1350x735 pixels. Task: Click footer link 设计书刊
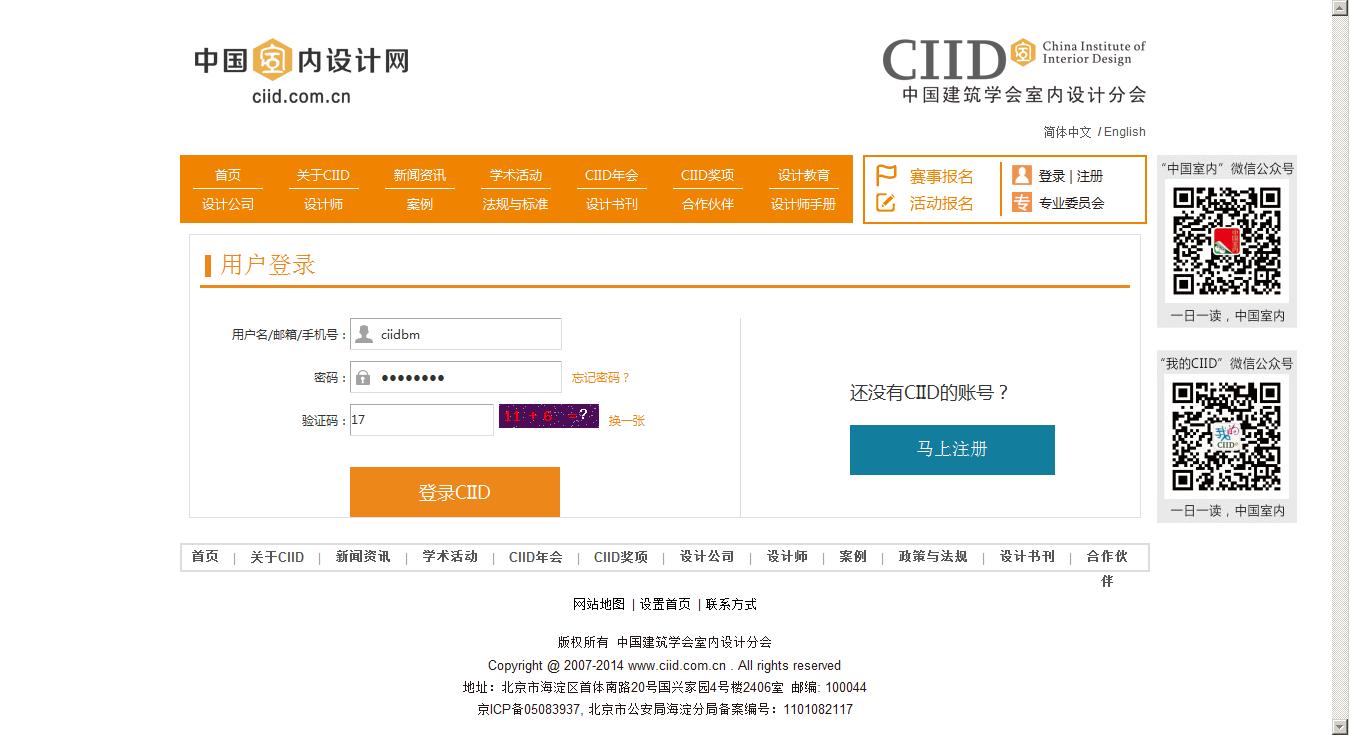[x=1027, y=557]
